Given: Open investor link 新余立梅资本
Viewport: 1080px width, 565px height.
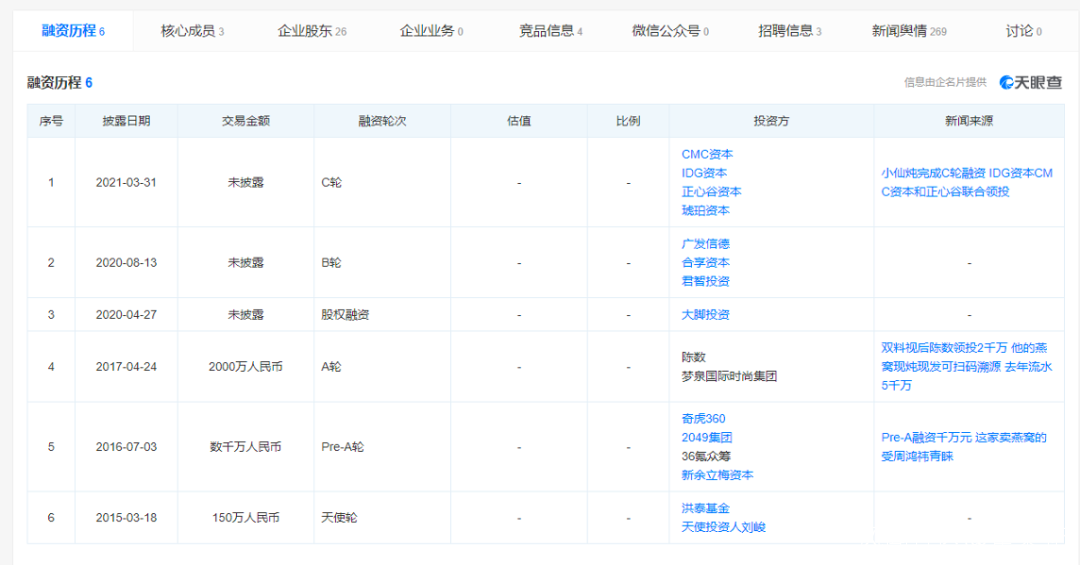Looking at the screenshot, I should click(x=717, y=475).
